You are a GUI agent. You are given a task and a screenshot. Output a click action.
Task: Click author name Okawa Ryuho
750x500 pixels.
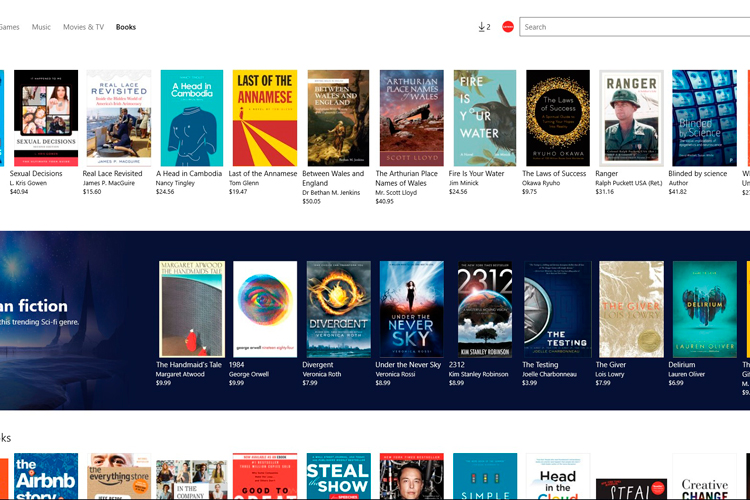point(540,183)
